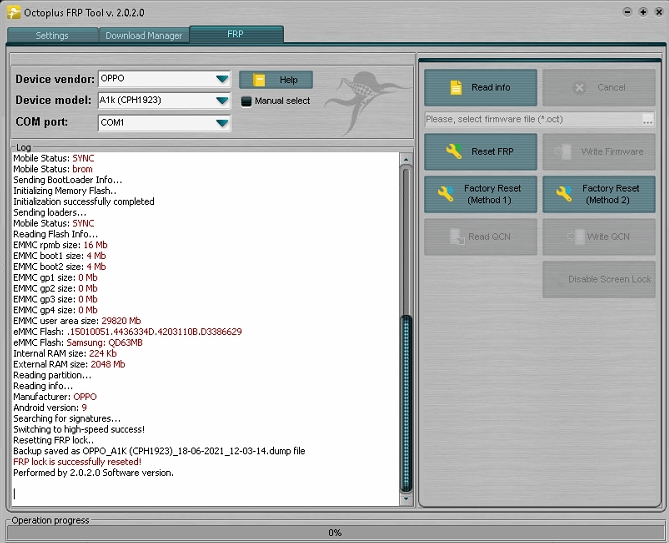This screenshot has width=669, height=543.
Task: Click the 'Backup saved as OPPO_A1K' log line
Action: tap(159, 451)
